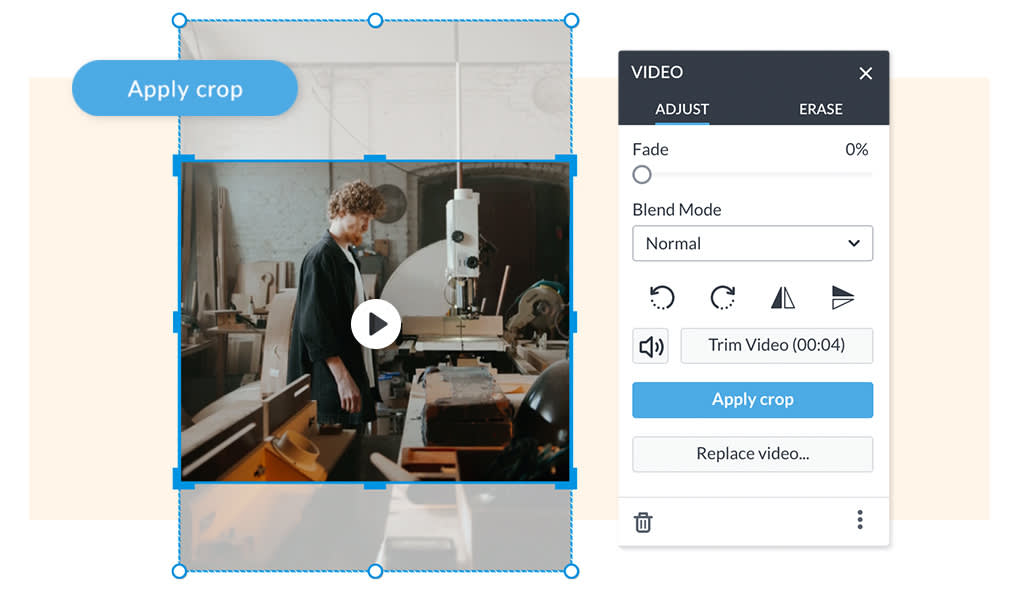This screenshot has height=593, width=1021.
Task: Click the Fade 0% value text
Action: (x=856, y=150)
